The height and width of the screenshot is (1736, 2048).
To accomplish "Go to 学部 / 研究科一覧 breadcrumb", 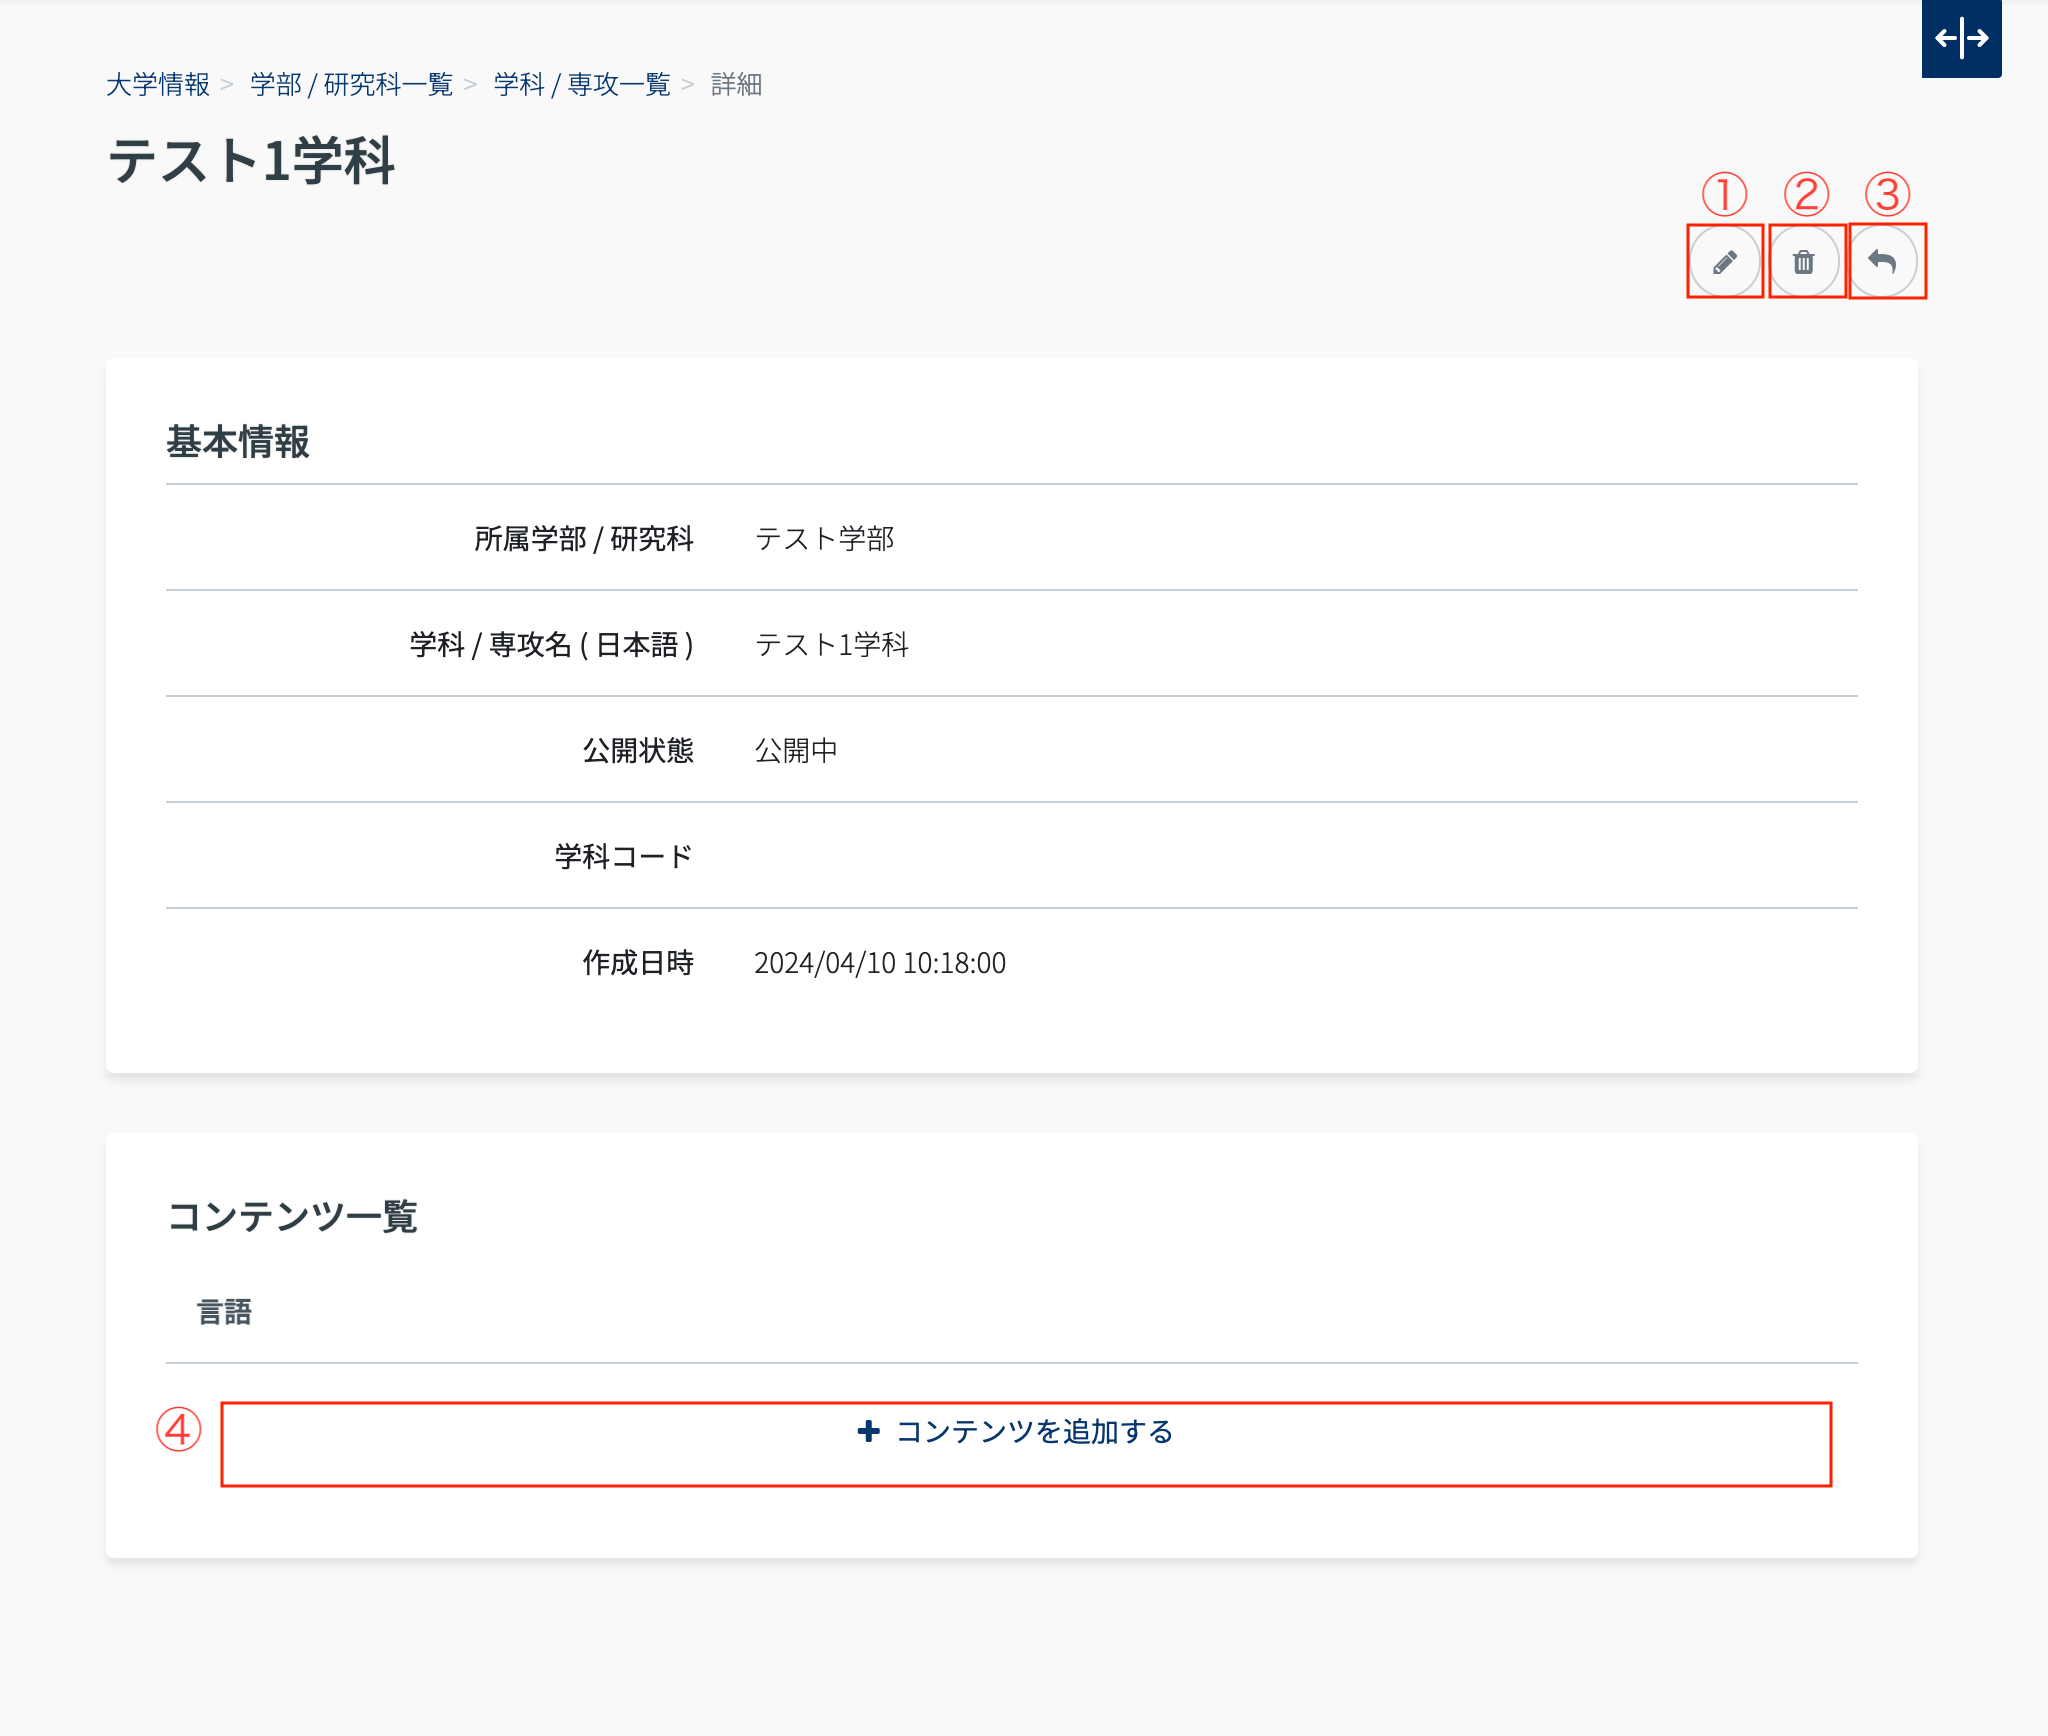I will 351,85.
